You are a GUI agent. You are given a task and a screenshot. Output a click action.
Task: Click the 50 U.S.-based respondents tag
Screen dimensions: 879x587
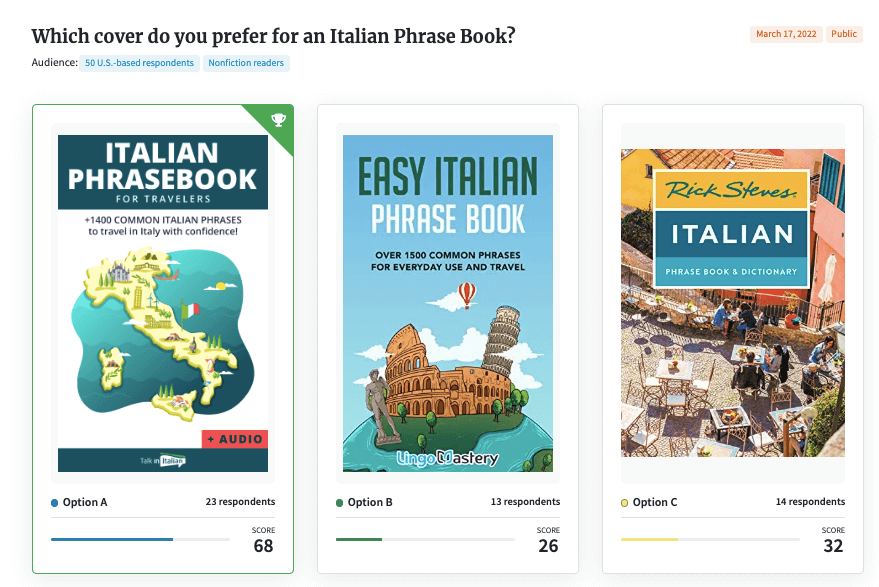coord(141,63)
